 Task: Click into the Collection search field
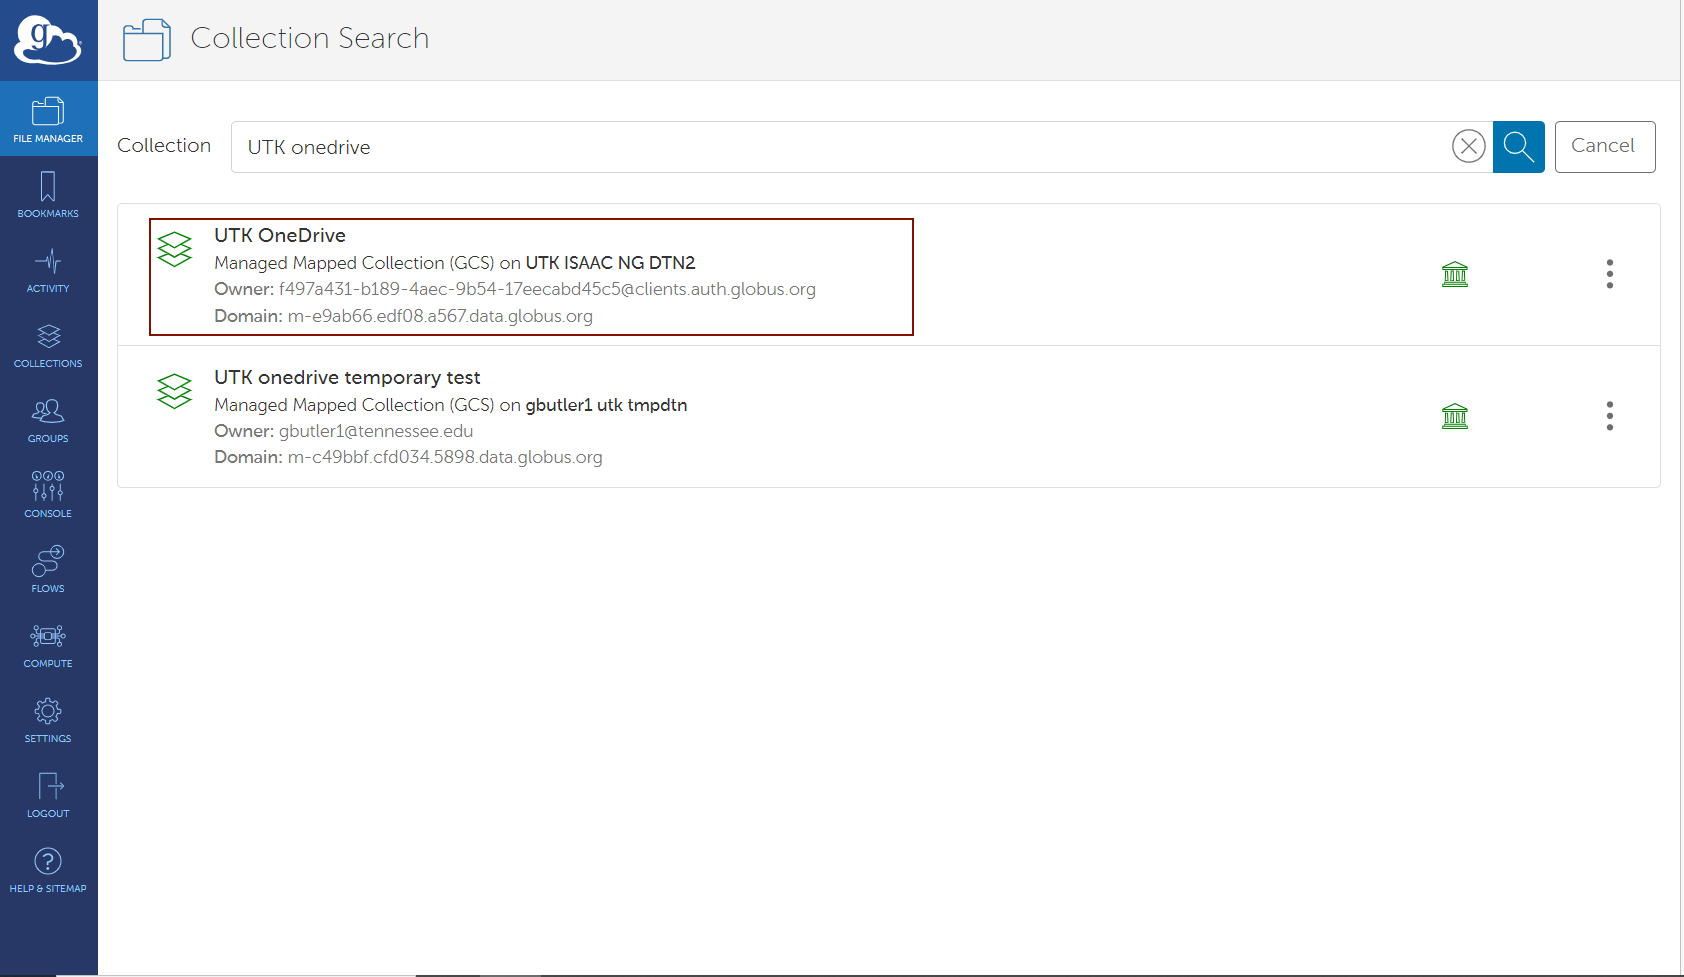click(840, 147)
